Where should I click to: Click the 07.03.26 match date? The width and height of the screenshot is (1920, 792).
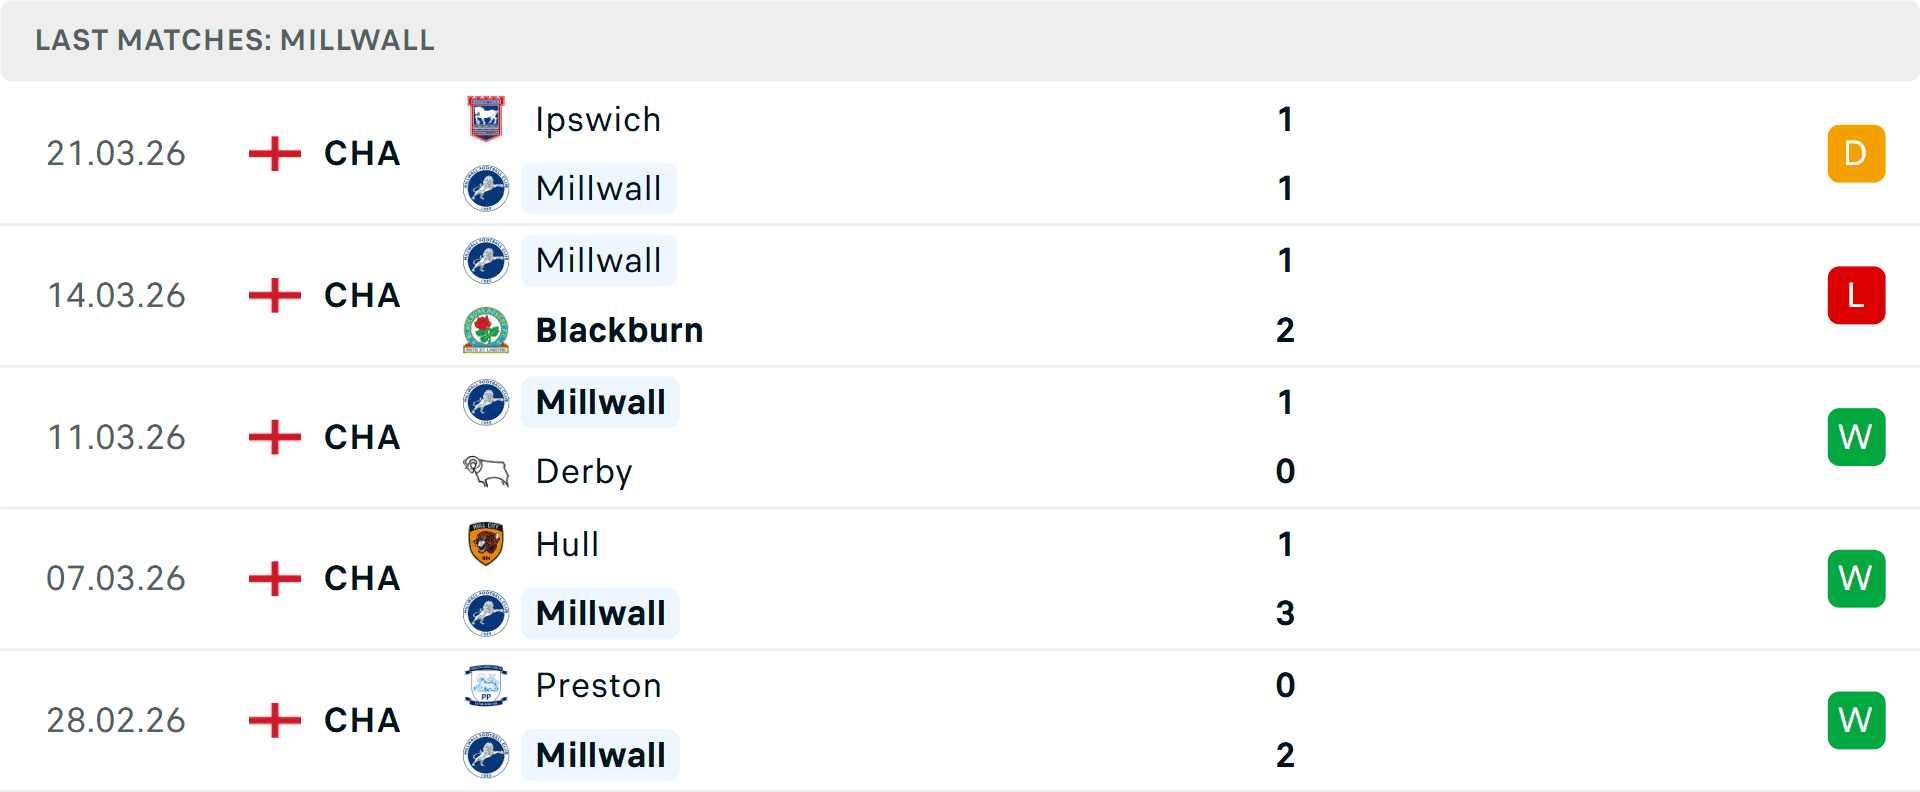pos(116,578)
